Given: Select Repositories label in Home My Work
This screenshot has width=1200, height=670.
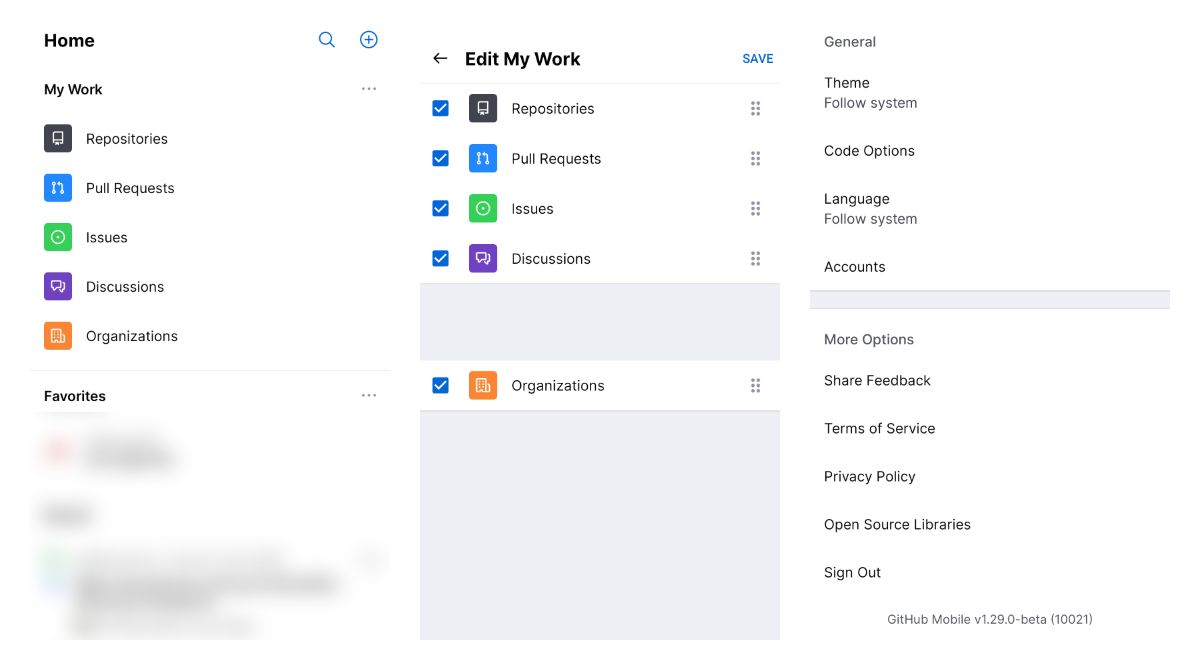Looking at the screenshot, I should coord(127,139).
